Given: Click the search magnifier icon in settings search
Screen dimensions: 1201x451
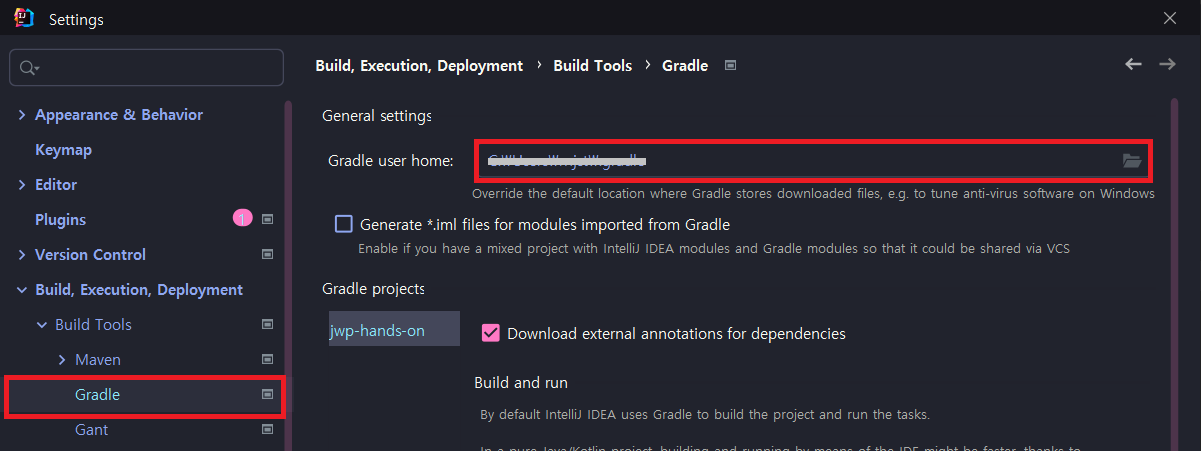Looking at the screenshot, I should (28, 68).
